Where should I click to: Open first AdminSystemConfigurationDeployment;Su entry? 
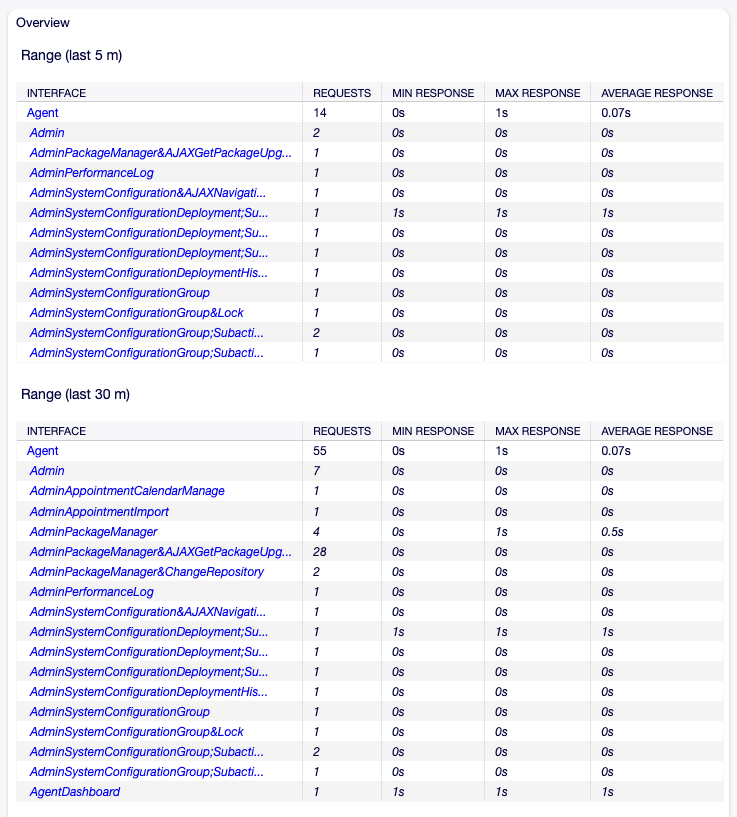[x=152, y=213]
